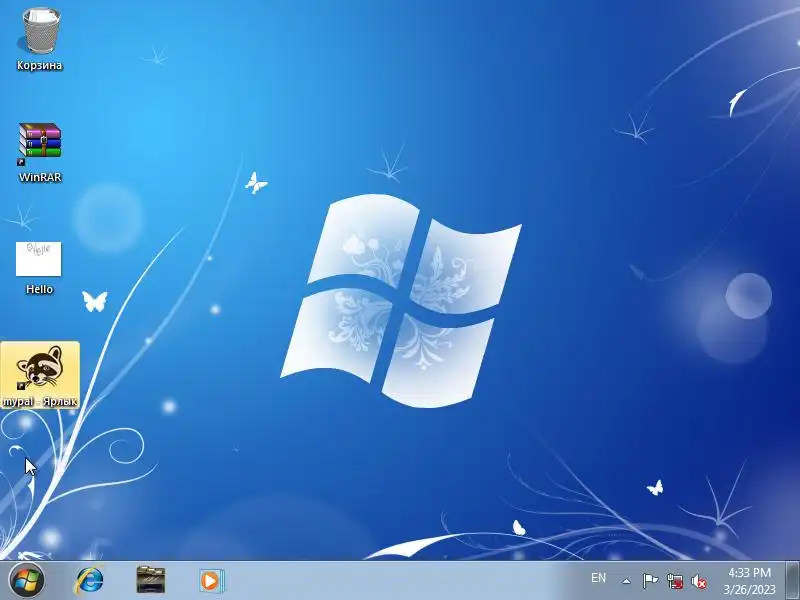The image size is (800, 600).
Task: Launch Internet Explorer from the taskbar
Action: (90, 580)
